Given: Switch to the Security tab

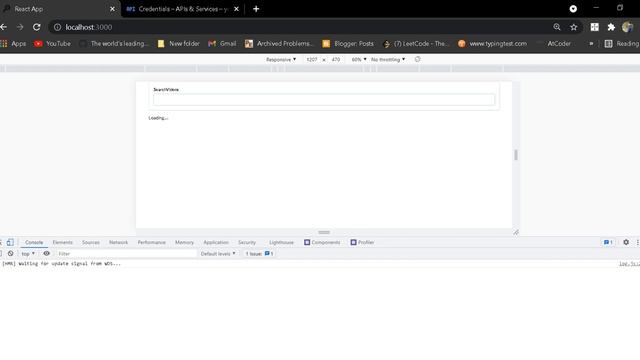Looking at the screenshot, I should (x=247, y=242).
